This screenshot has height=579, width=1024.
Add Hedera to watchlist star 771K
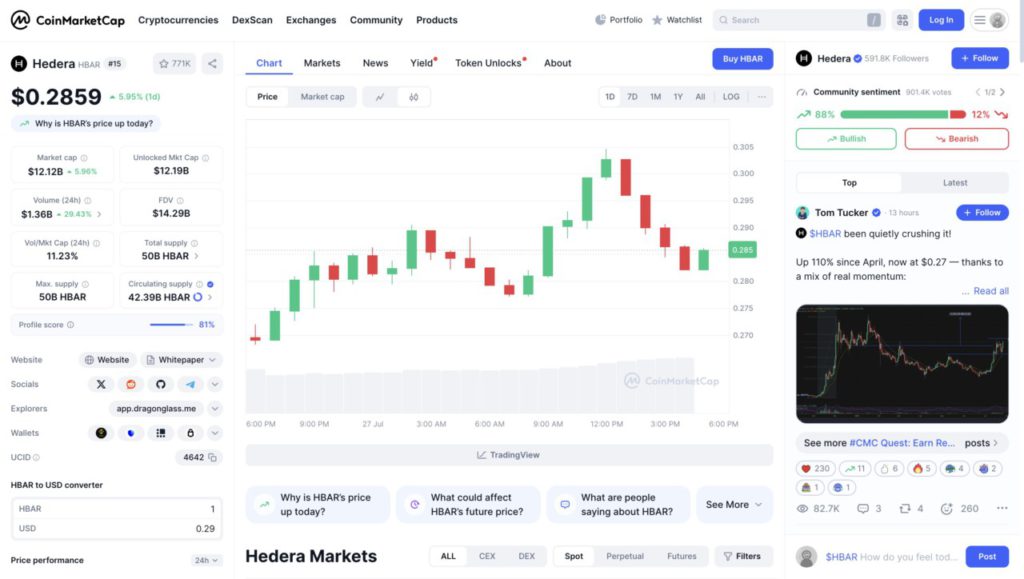click(x=174, y=64)
